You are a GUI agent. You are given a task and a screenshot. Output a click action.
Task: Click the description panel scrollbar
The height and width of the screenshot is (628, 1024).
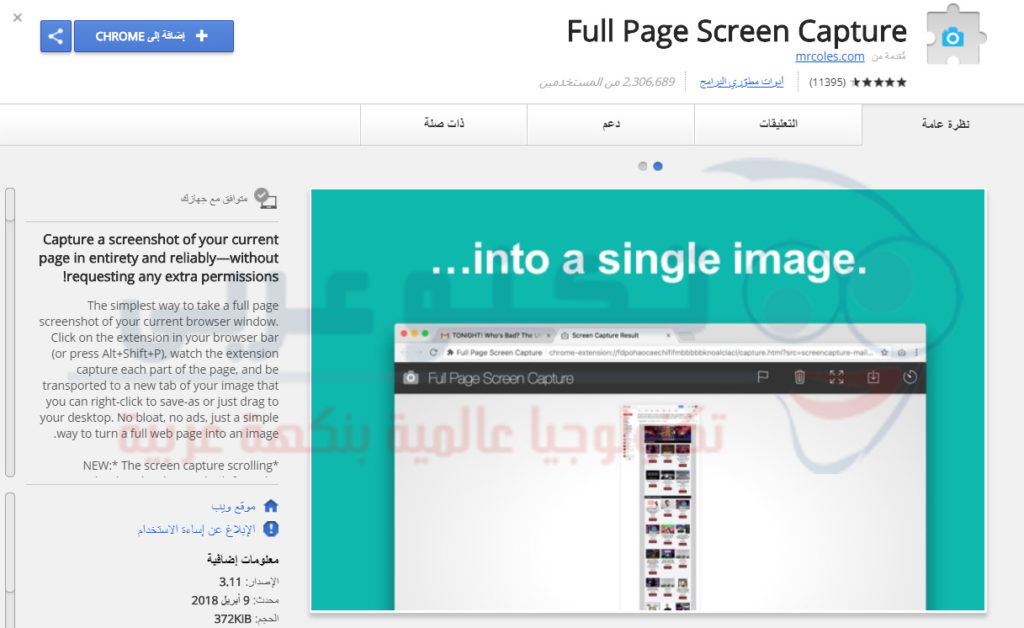click(x=10, y=333)
